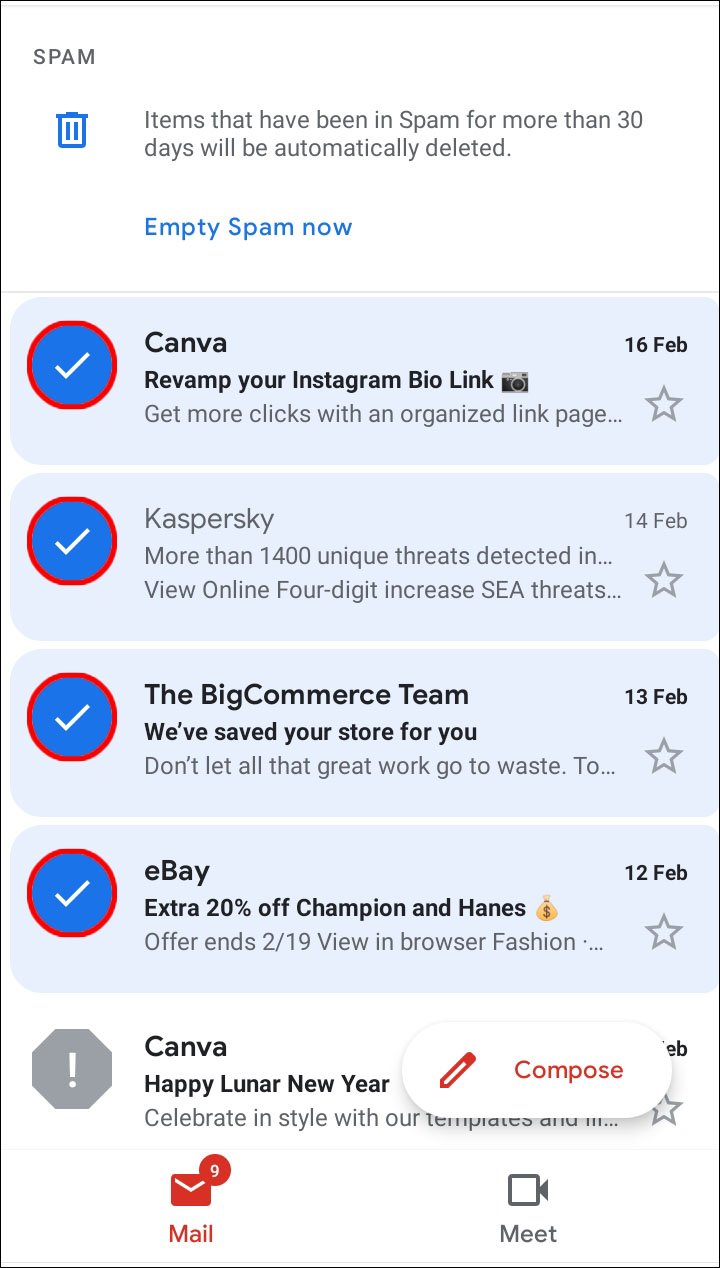
Task: Open the Meet tab
Action: 528,1206
